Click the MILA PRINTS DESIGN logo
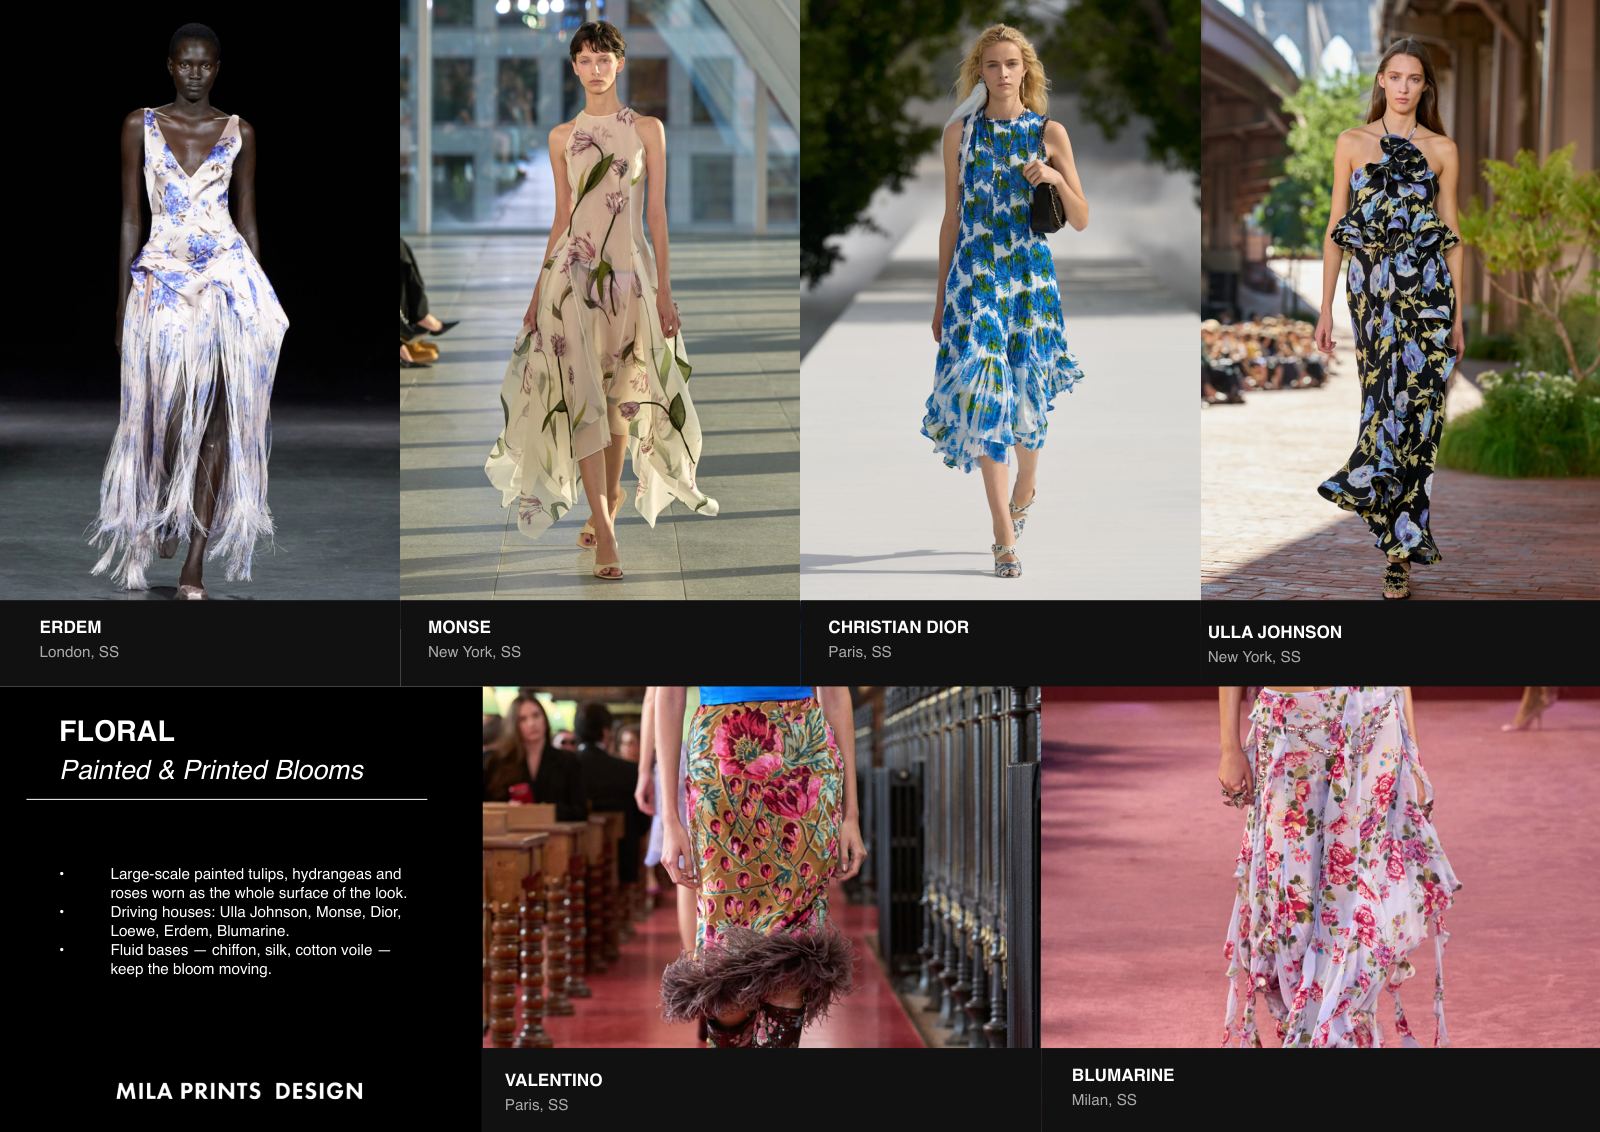1600x1132 pixels. [240, 1091]
